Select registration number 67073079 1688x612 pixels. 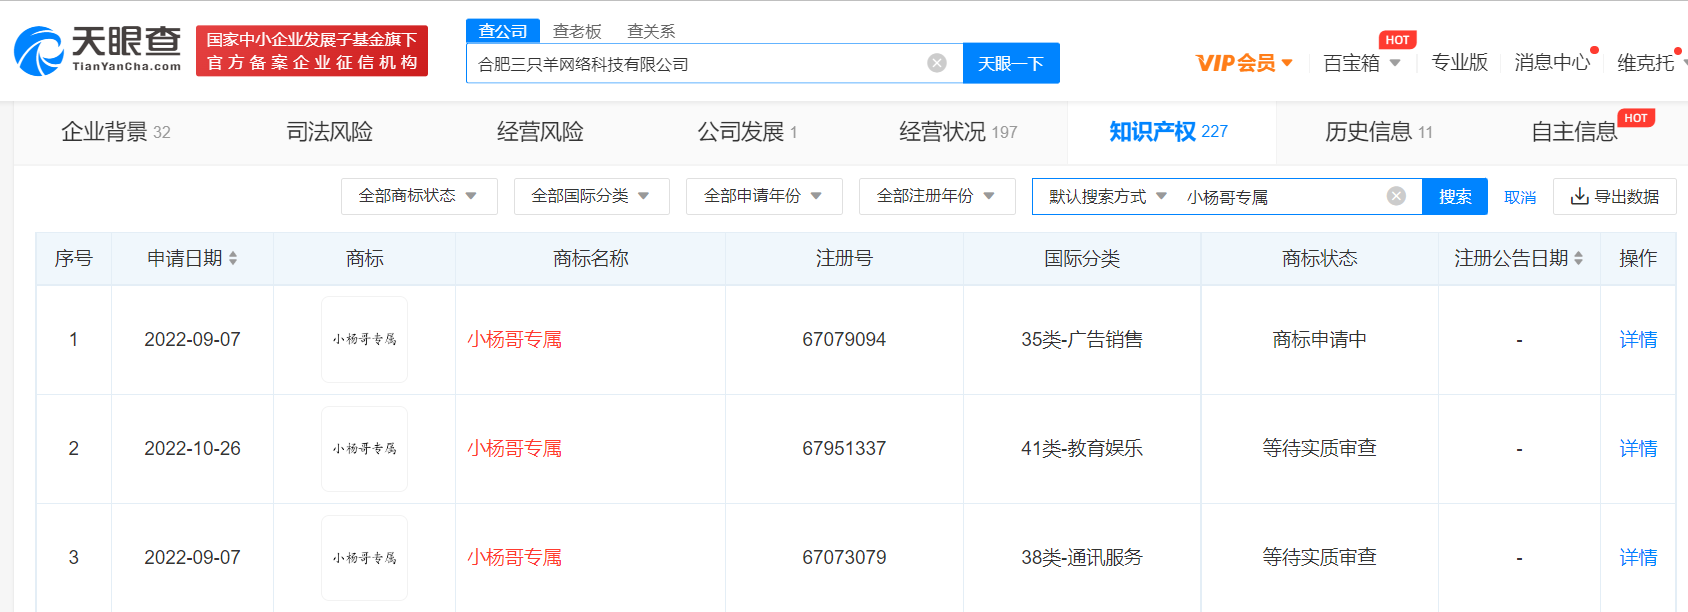pyautogui.click(x=844, y=558)
